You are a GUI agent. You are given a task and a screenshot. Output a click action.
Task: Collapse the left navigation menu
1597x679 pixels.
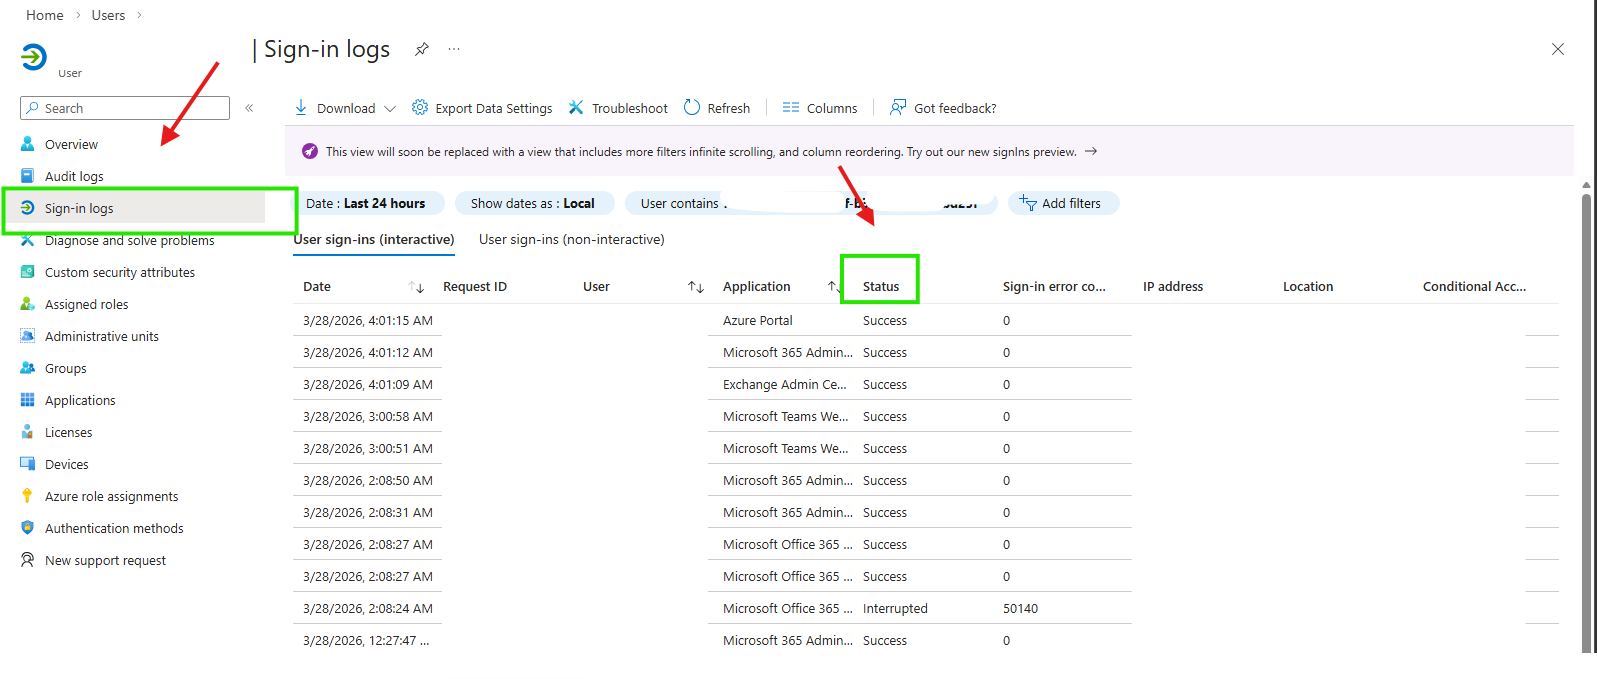(249, 108)
